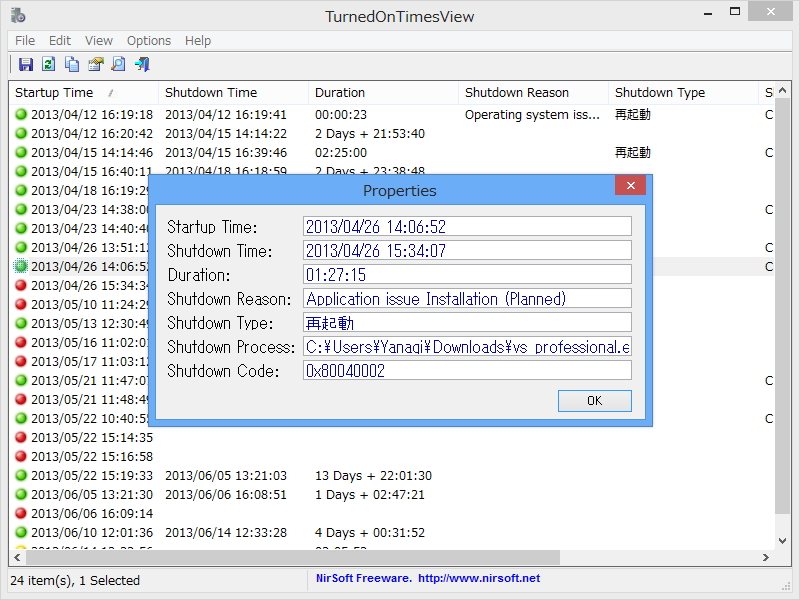Open Properties via the toolbar icon
This screenshot has height=600, width=800.
pyautogui.click(x=95, y=64)
